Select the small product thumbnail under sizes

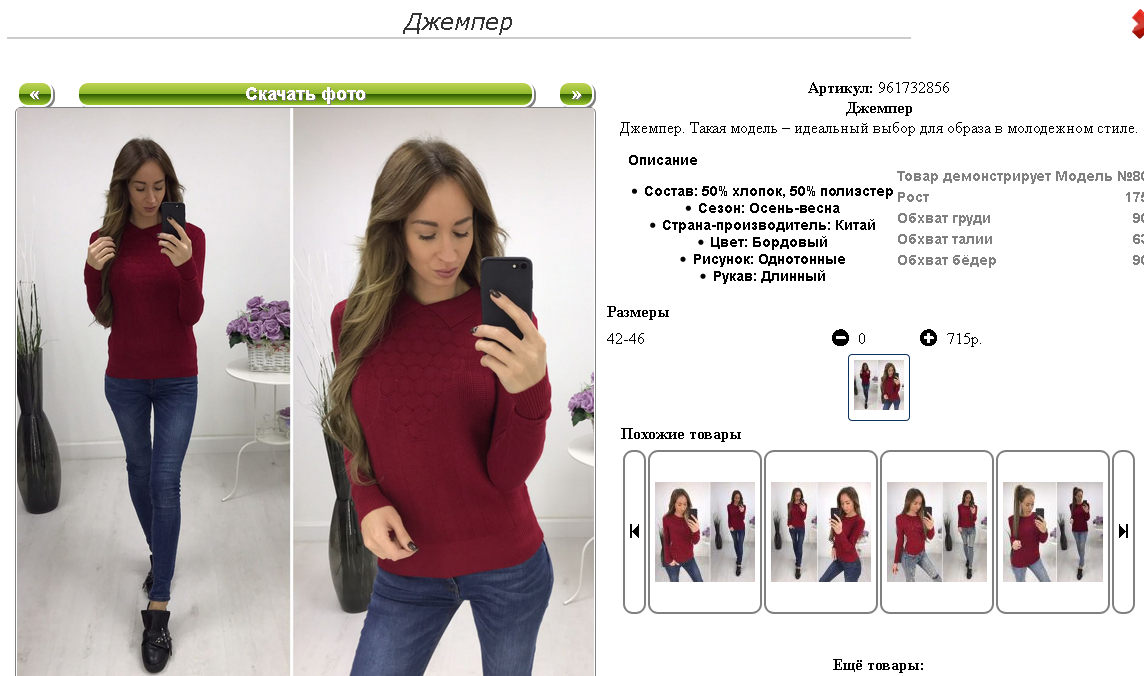click(878, 387)
